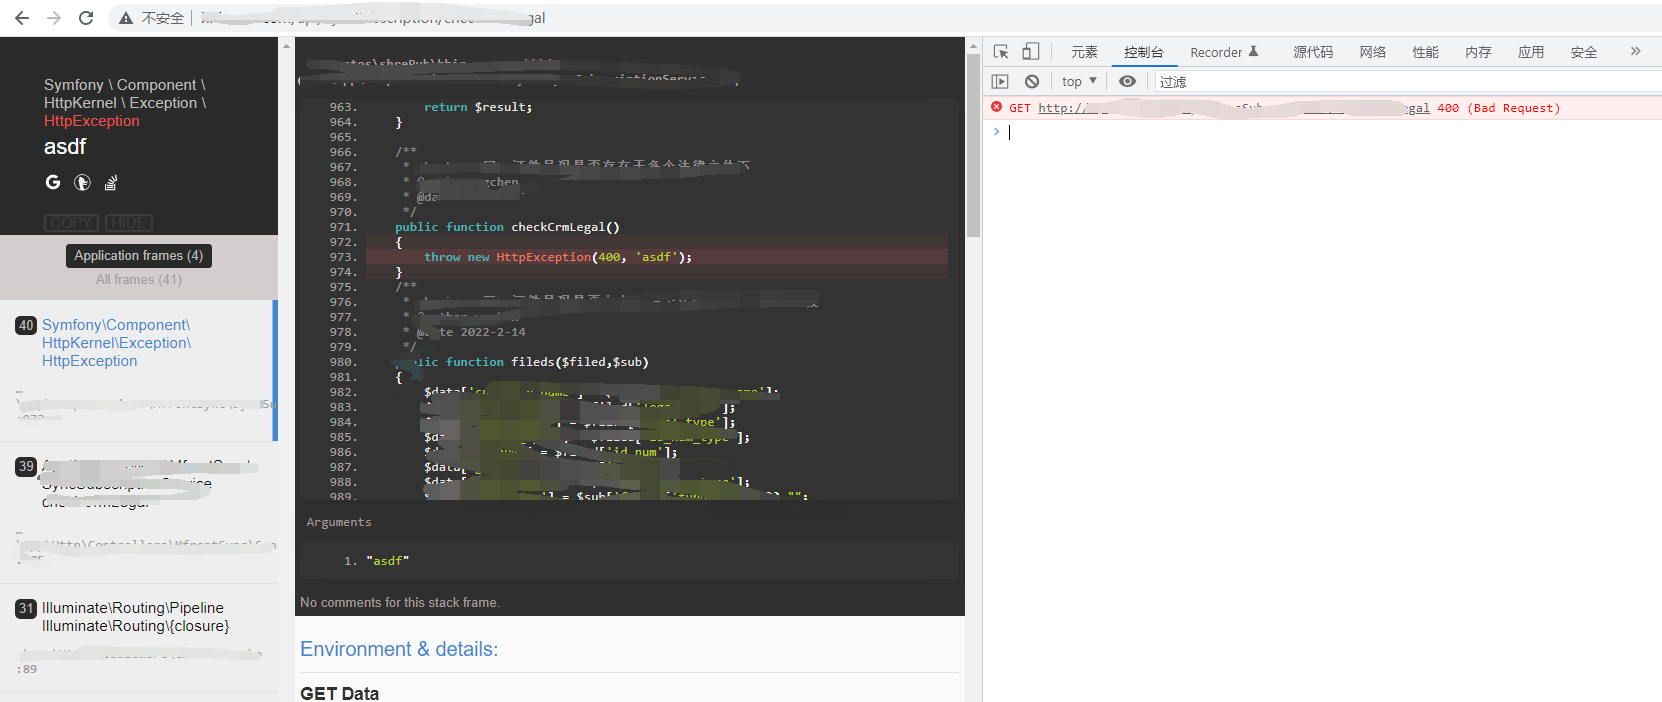Select stack frame 39
Image resolution: width=1662 pixels, height=702 pixels.
click(139, 512)
